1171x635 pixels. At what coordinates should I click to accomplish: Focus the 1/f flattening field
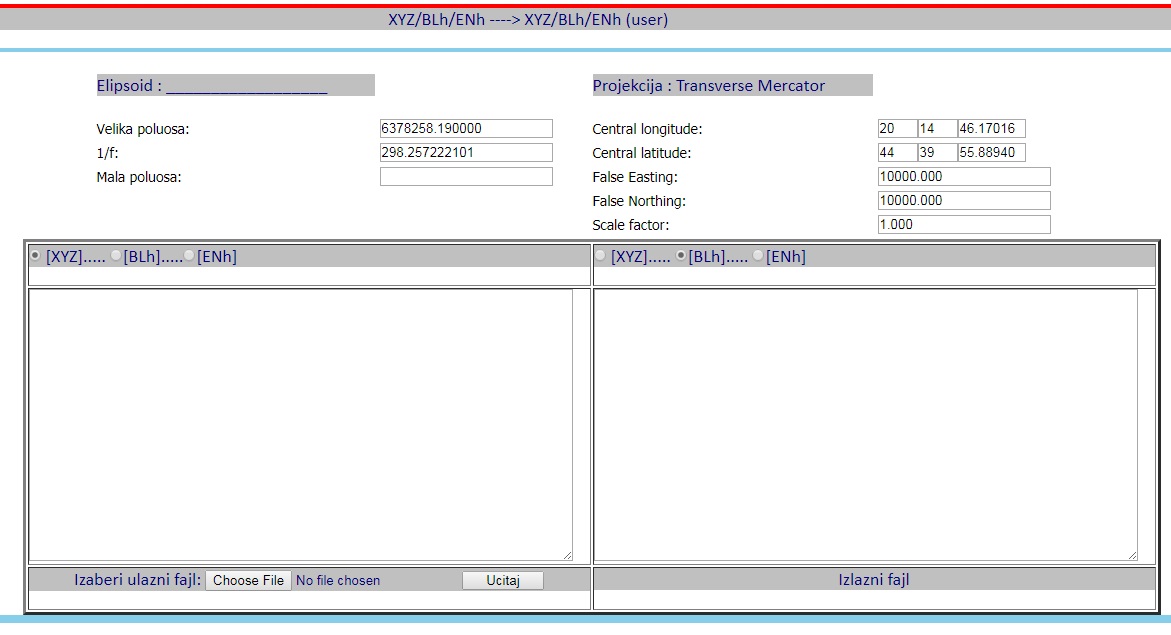coord(466,153)
